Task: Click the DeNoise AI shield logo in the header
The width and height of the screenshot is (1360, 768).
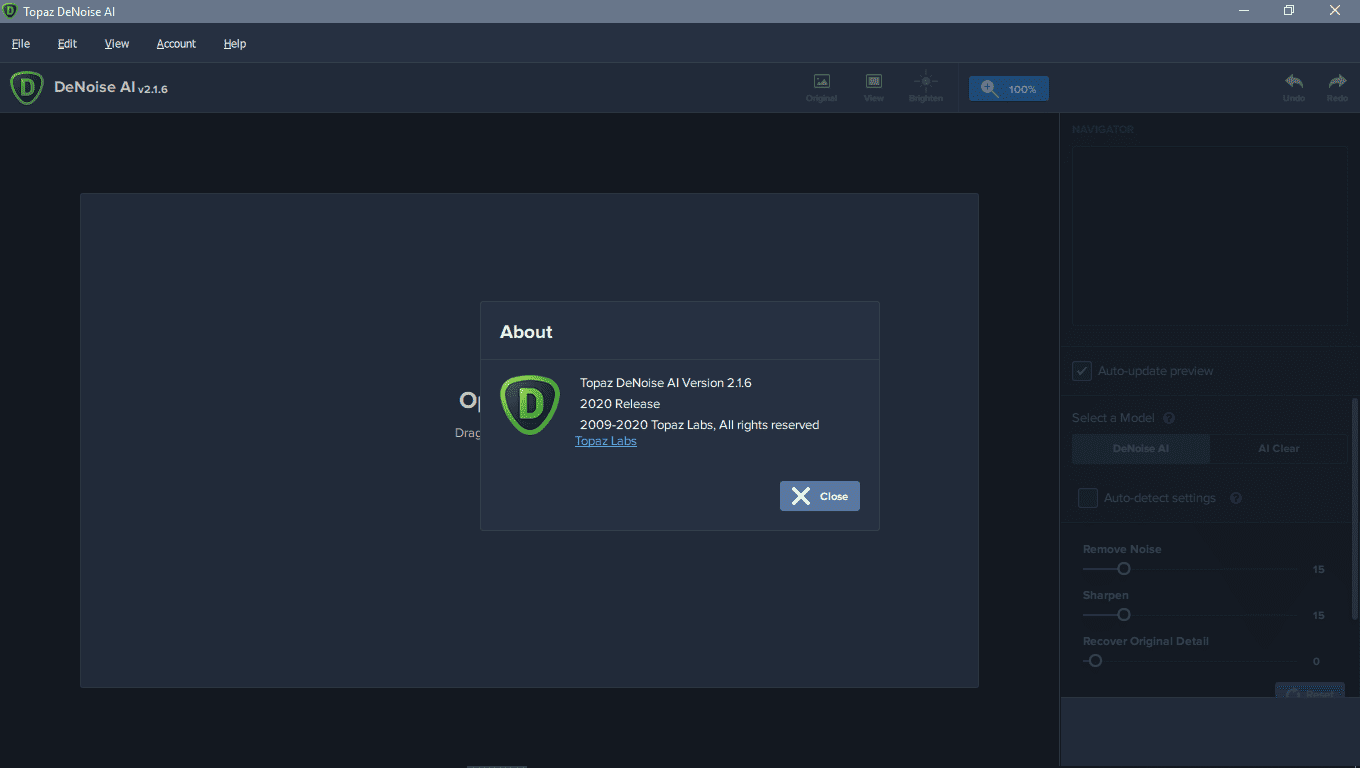Action: [x=26, y=88]
